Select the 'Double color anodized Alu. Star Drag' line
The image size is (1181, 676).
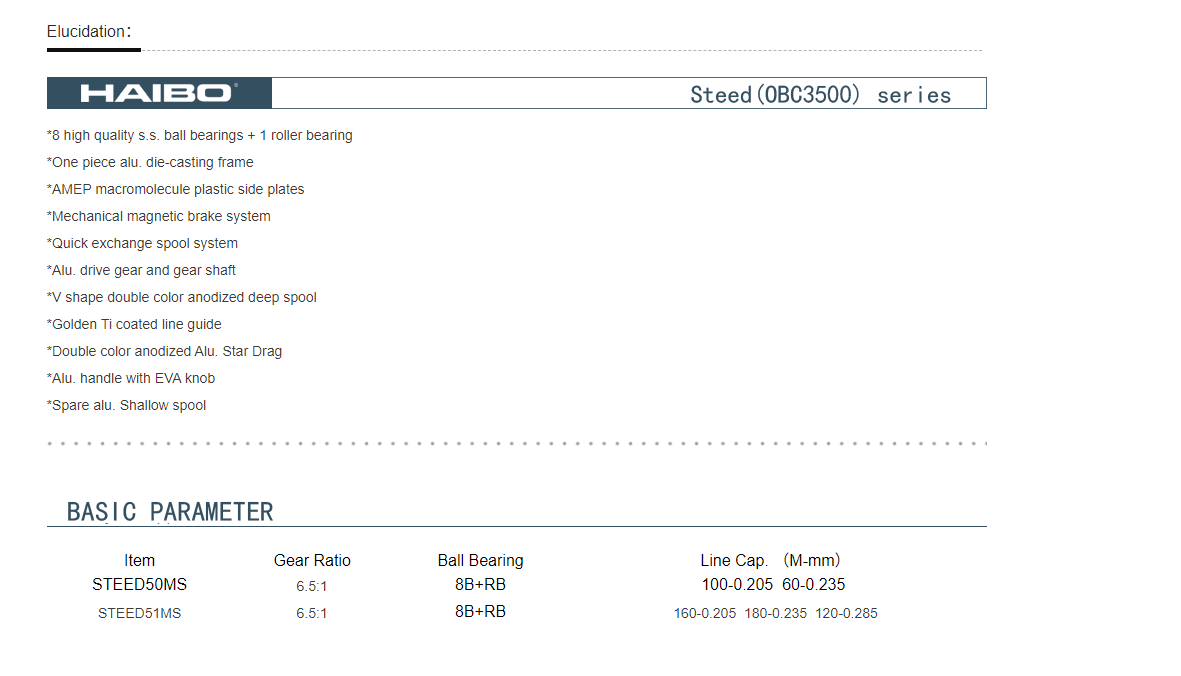pyautogui.click(x=164, y=352)
